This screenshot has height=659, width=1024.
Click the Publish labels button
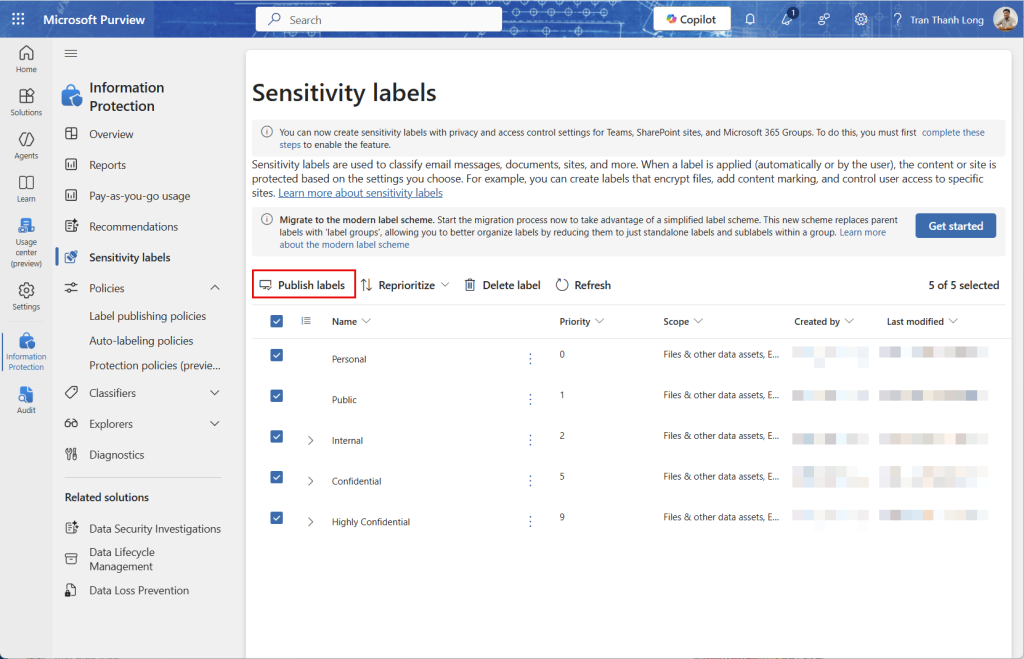tap(303, 285)
